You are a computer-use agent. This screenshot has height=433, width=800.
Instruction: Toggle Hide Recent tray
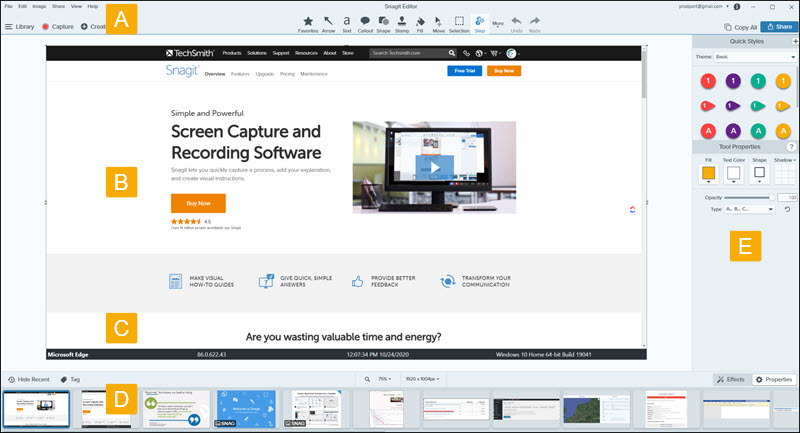coord(29,379)
